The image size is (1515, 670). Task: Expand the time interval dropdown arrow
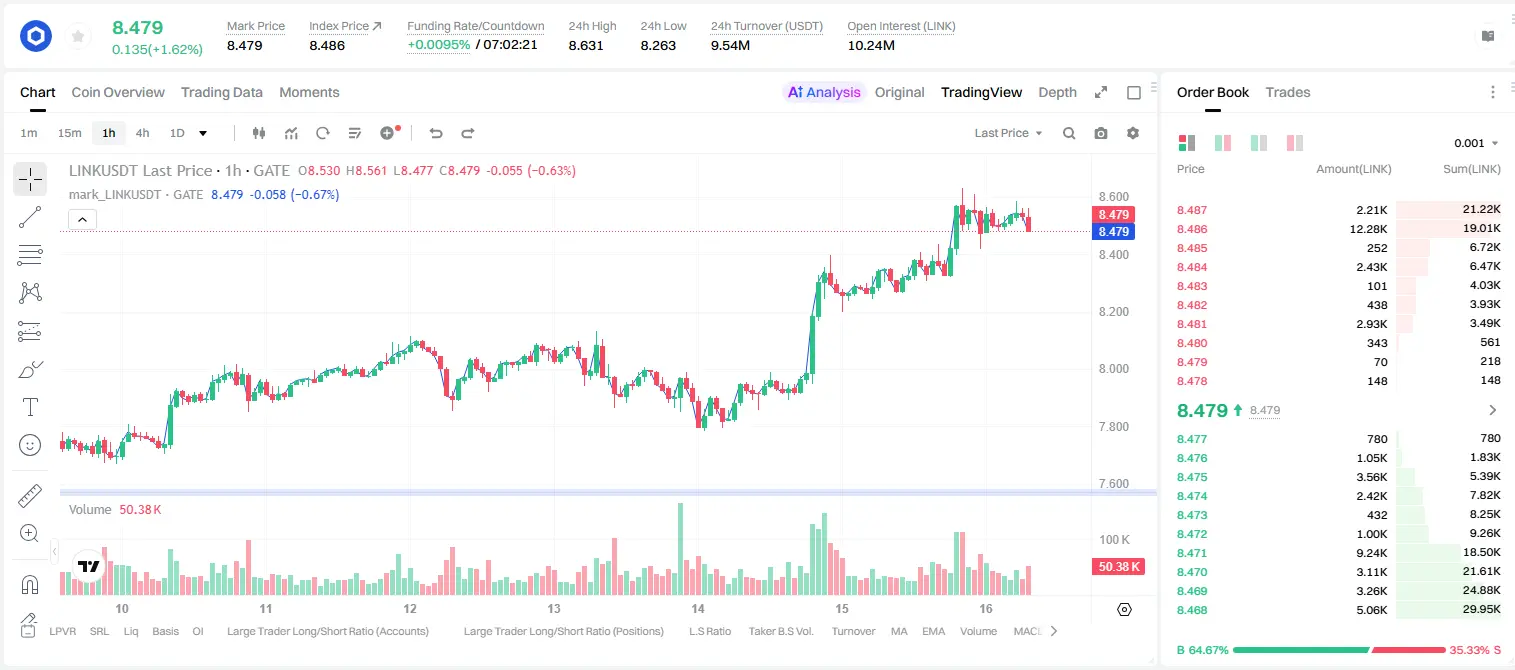(x=203, y=133)
